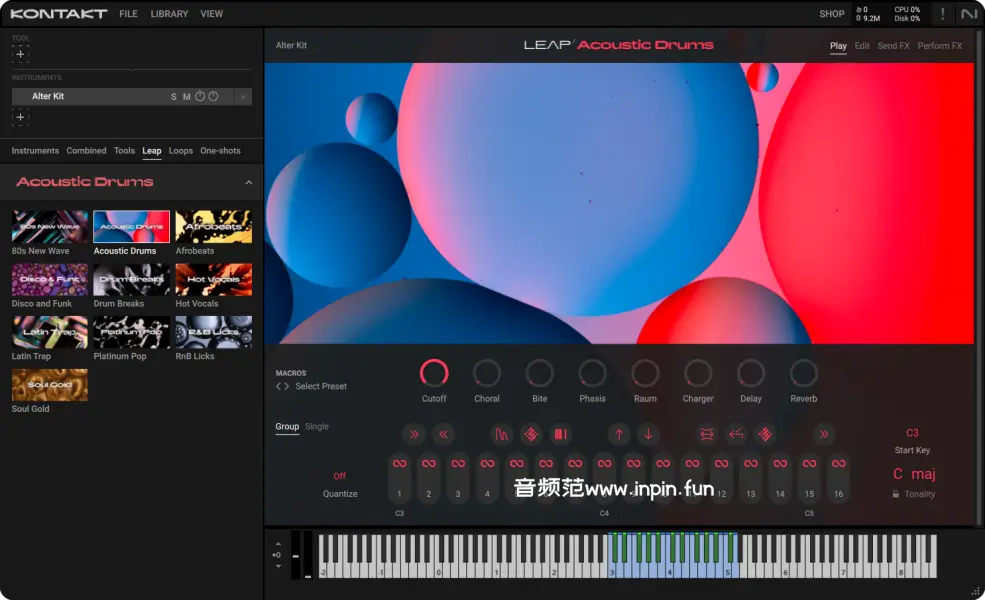
Task: Click the loop icon above pad 16
Action: click(838, 464)
